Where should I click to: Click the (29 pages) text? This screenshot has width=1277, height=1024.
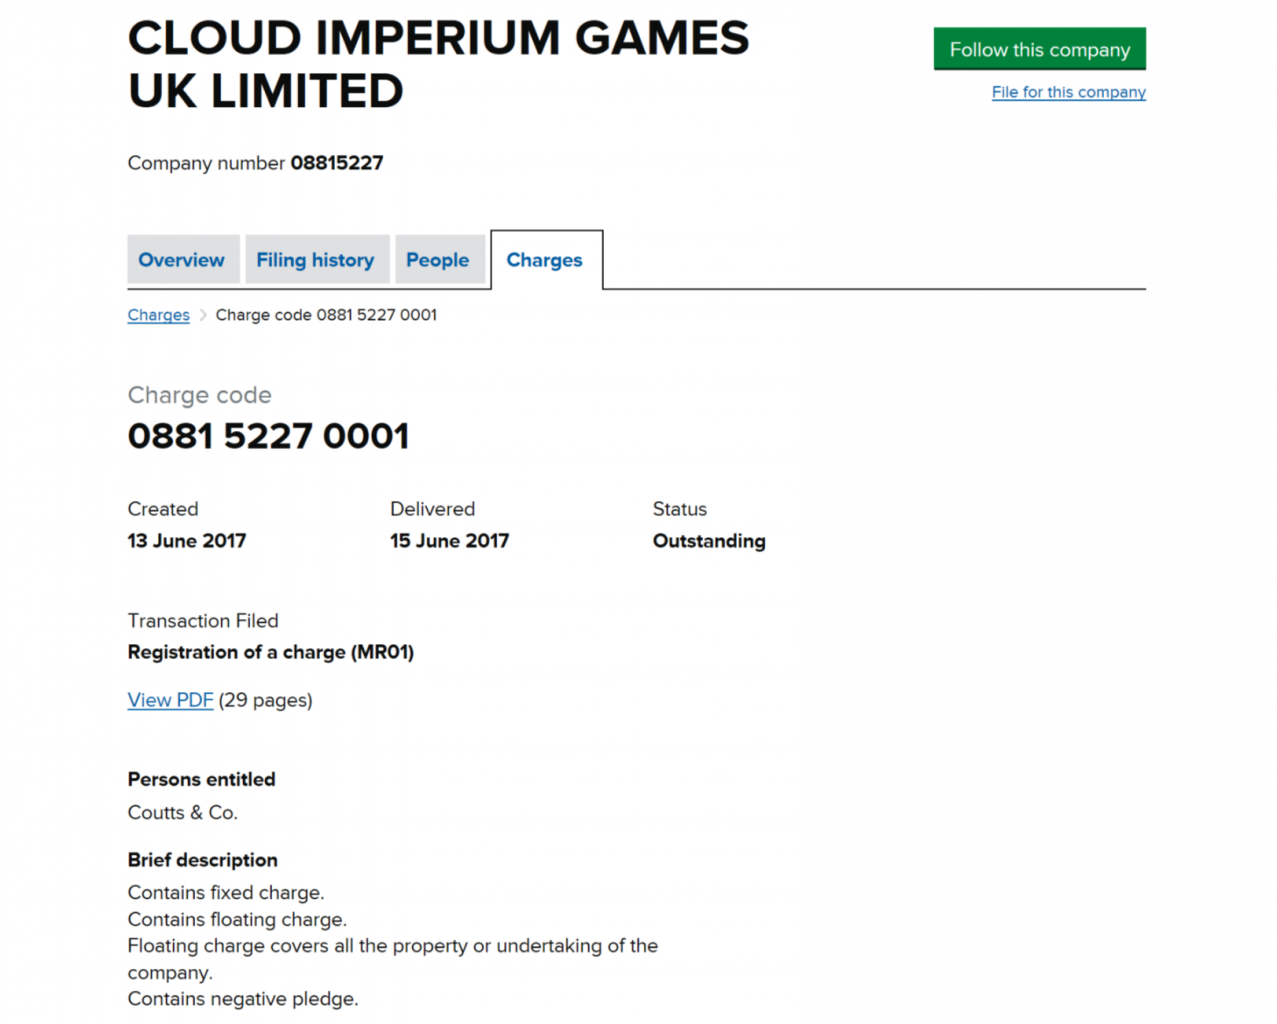pyautogui.click(x=266, y=700)
